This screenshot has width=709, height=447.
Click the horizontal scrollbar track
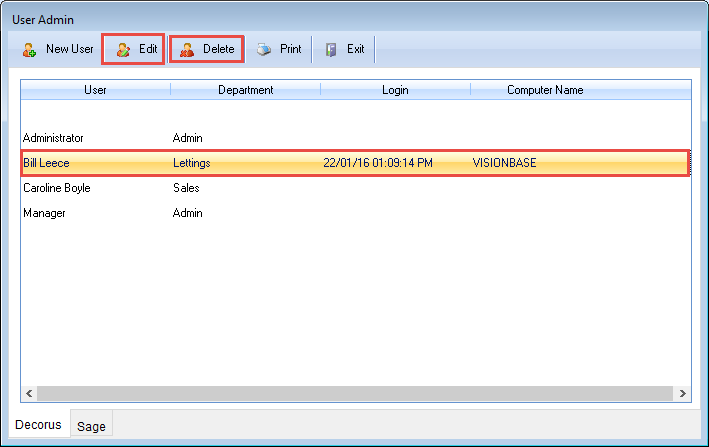pos(355,393)
